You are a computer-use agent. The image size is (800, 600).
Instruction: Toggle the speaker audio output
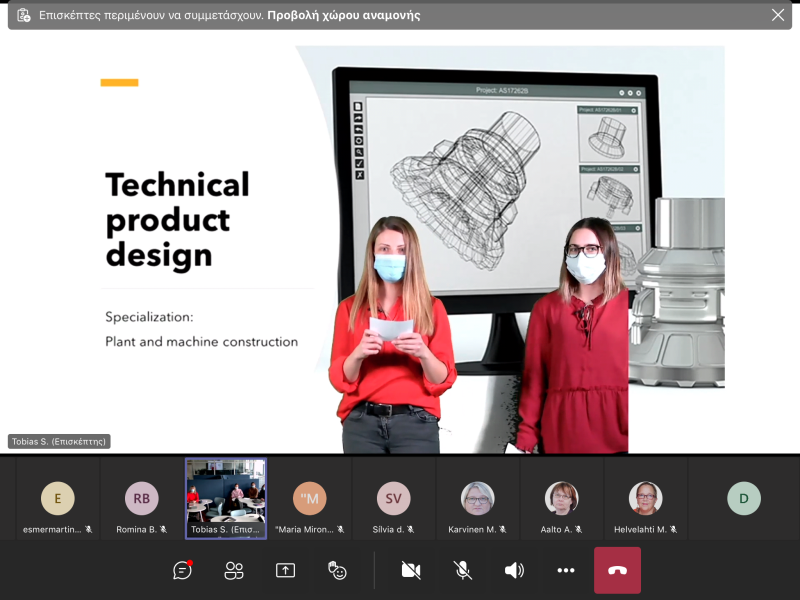[514, 570]
